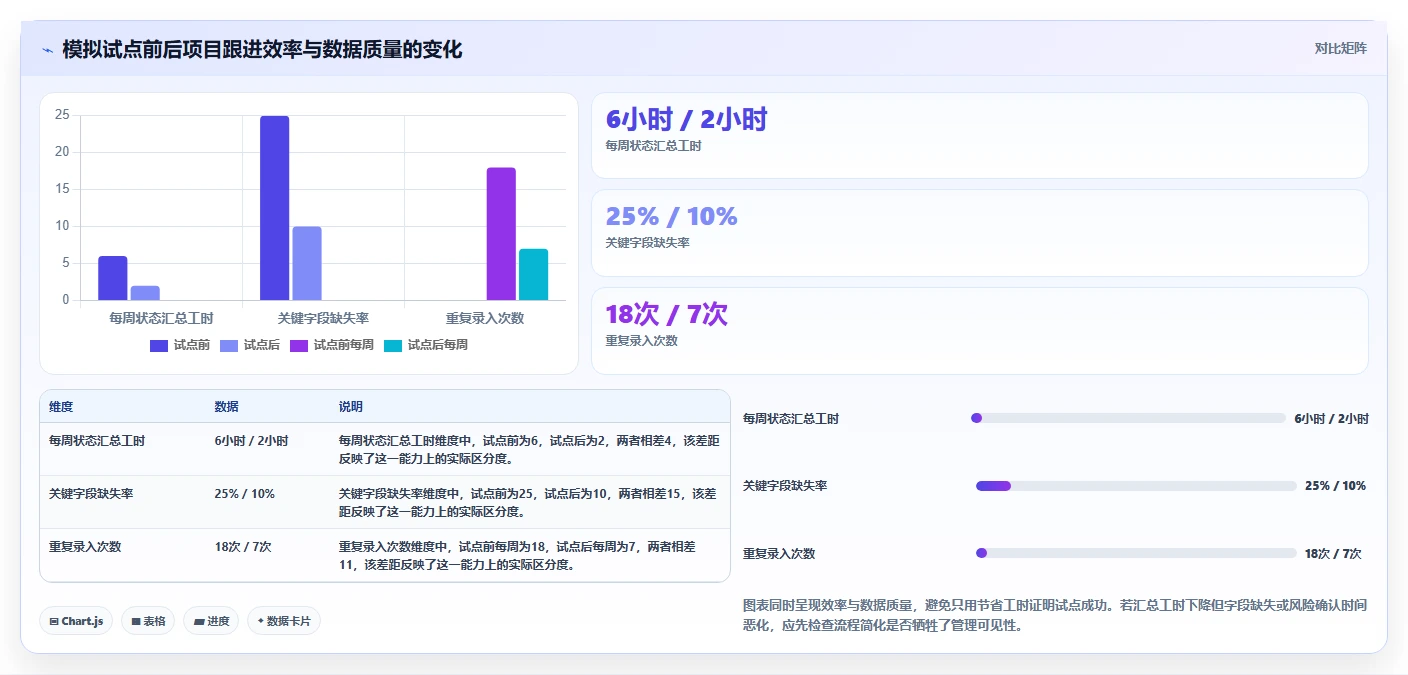Click the lightning icon beside the header title
This screenshot has width=1408, height=675.
[47, 50]
